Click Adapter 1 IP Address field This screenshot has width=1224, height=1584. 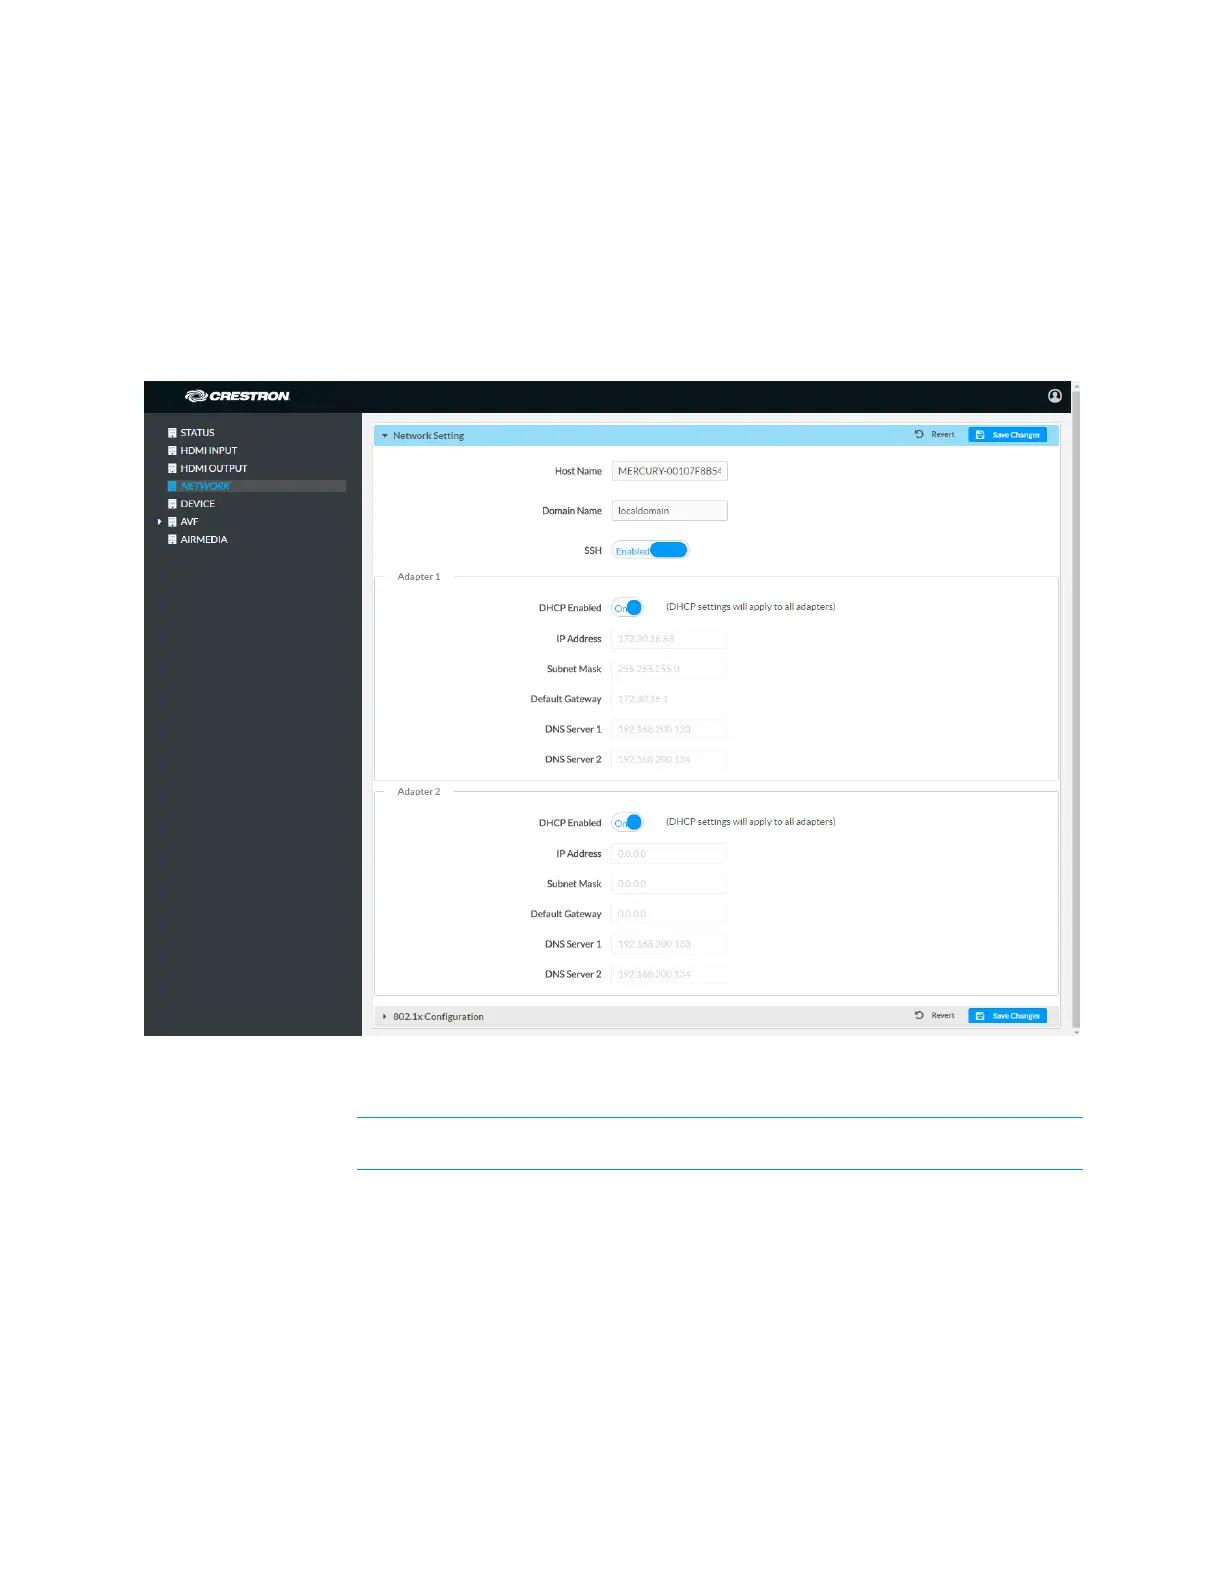[669, 639]
